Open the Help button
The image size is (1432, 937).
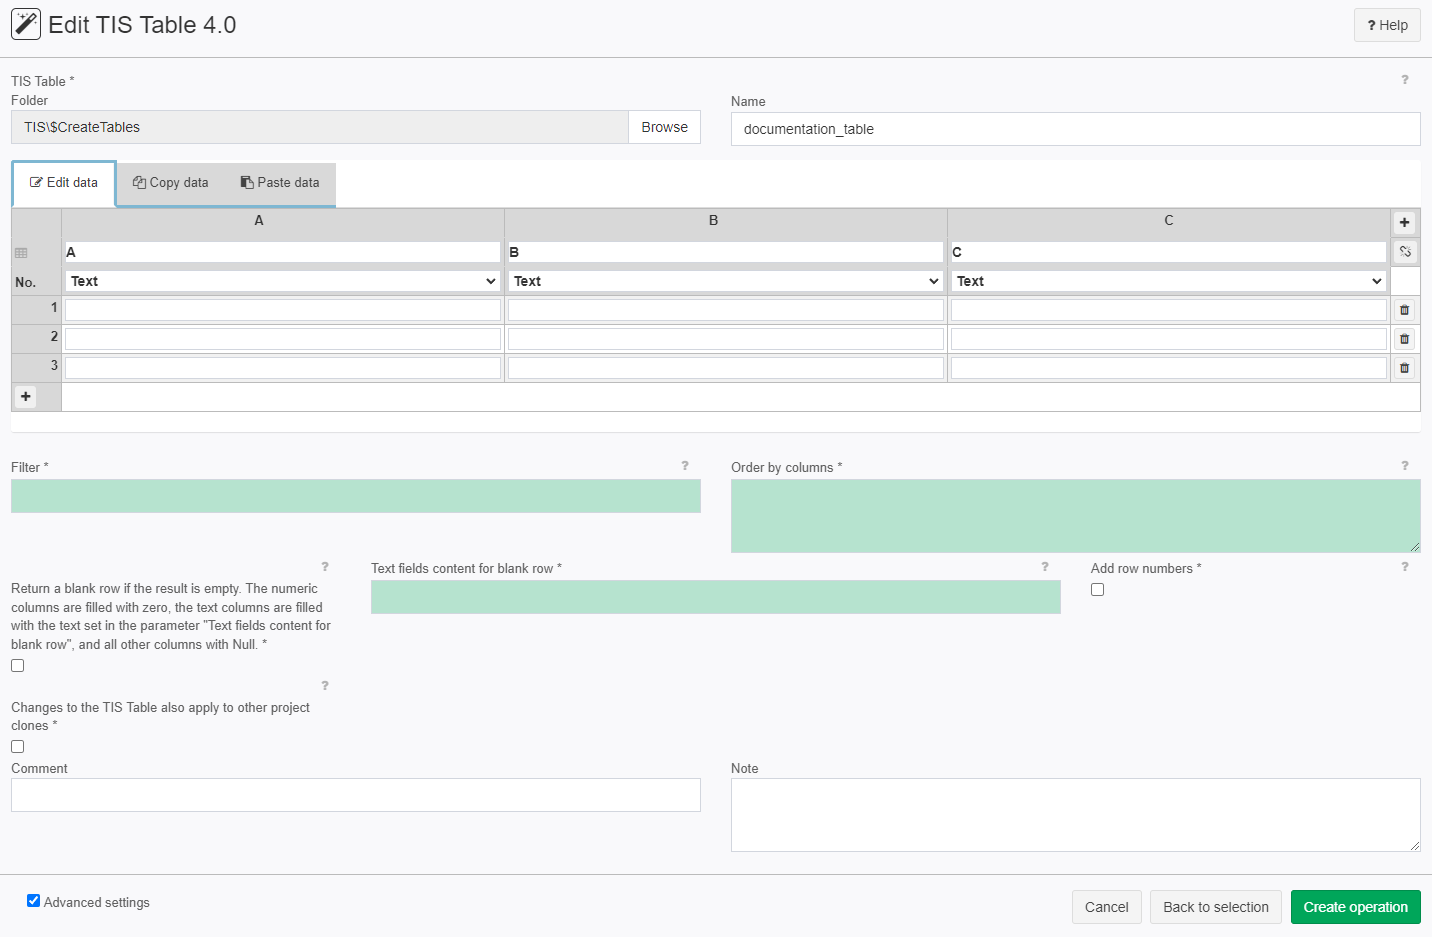coord(1387,25)
